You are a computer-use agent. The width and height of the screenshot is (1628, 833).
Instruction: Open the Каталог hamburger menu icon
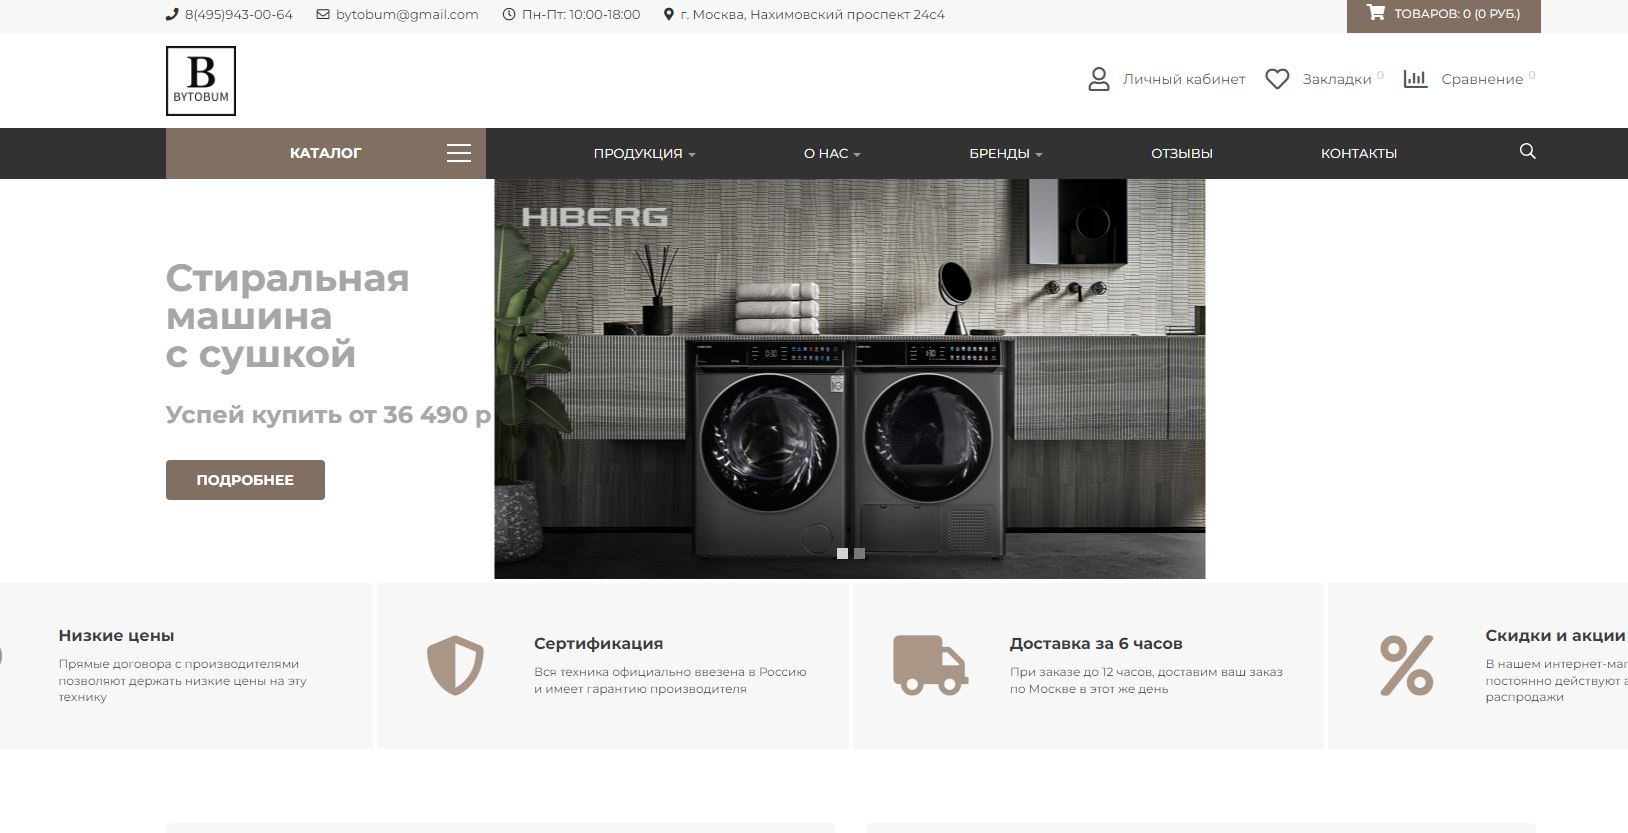(459, 153)
